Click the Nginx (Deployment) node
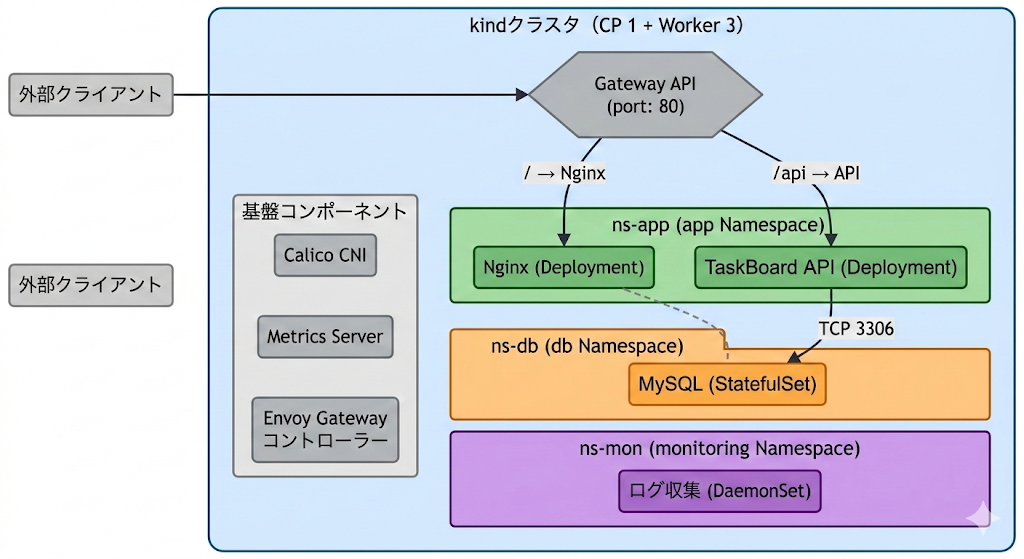The height and width of the screenshot is (559, 1024). click(x=563, y=268)
